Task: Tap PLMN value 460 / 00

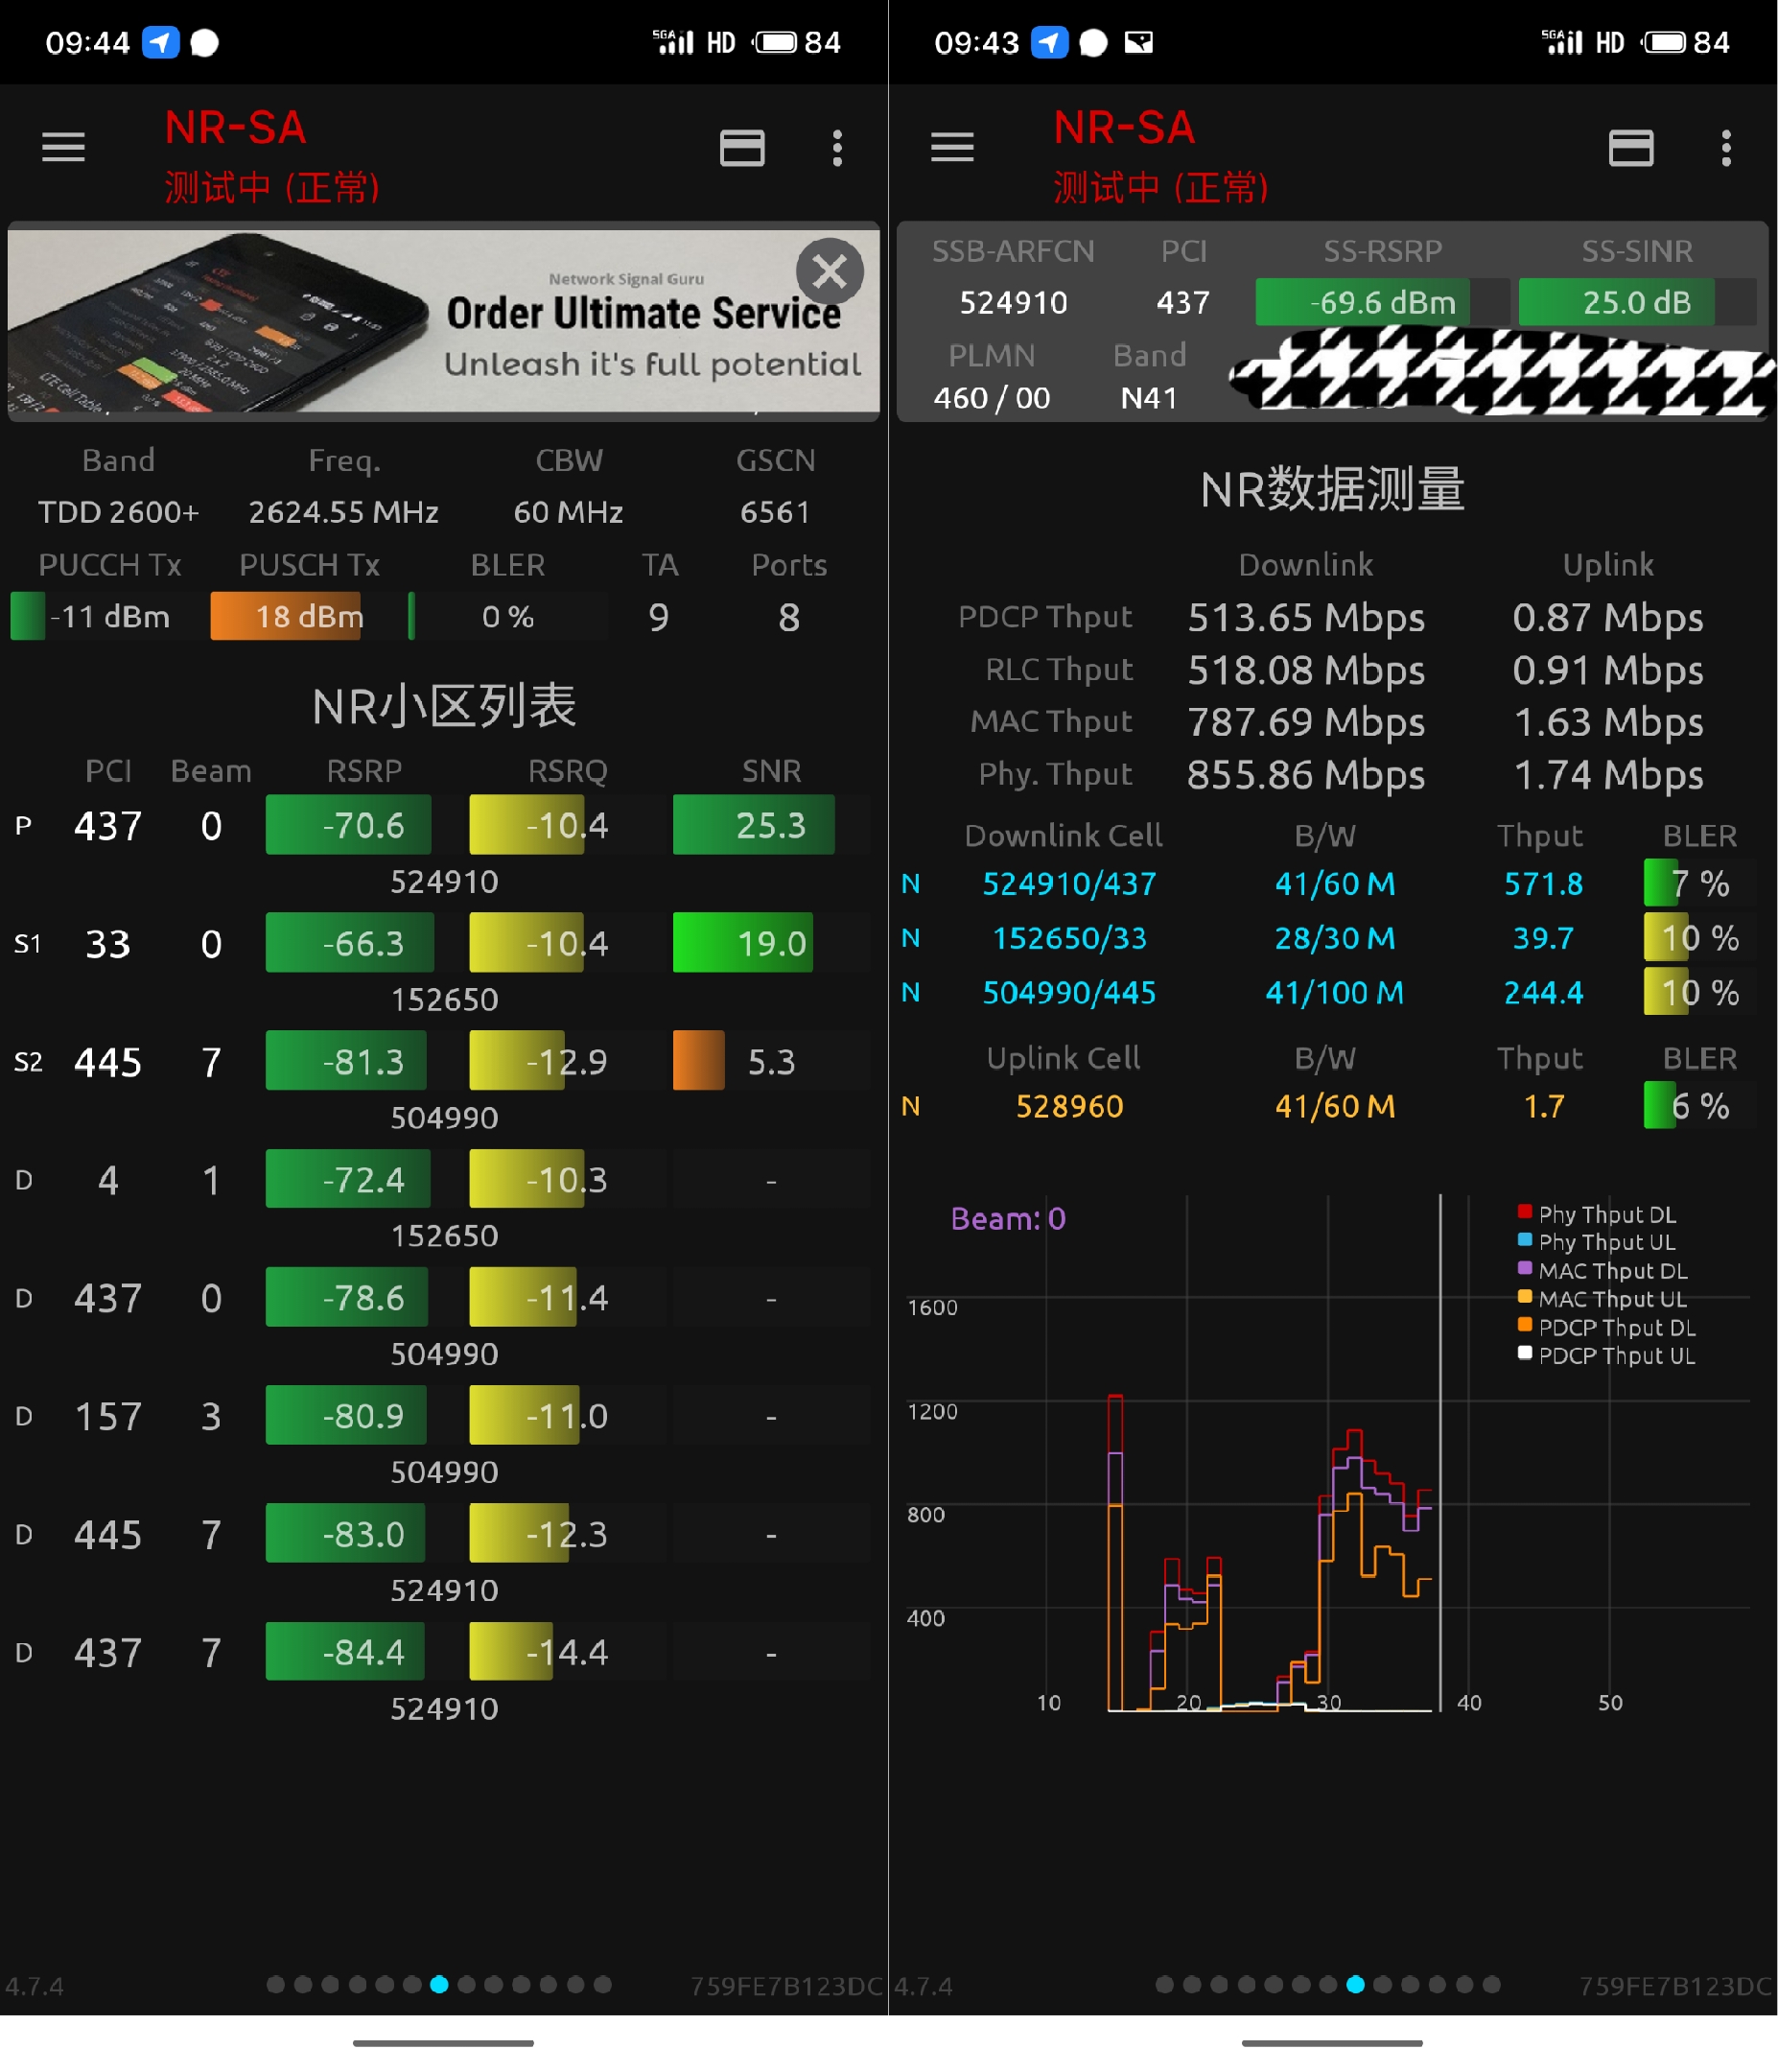Action: [992, 398]
